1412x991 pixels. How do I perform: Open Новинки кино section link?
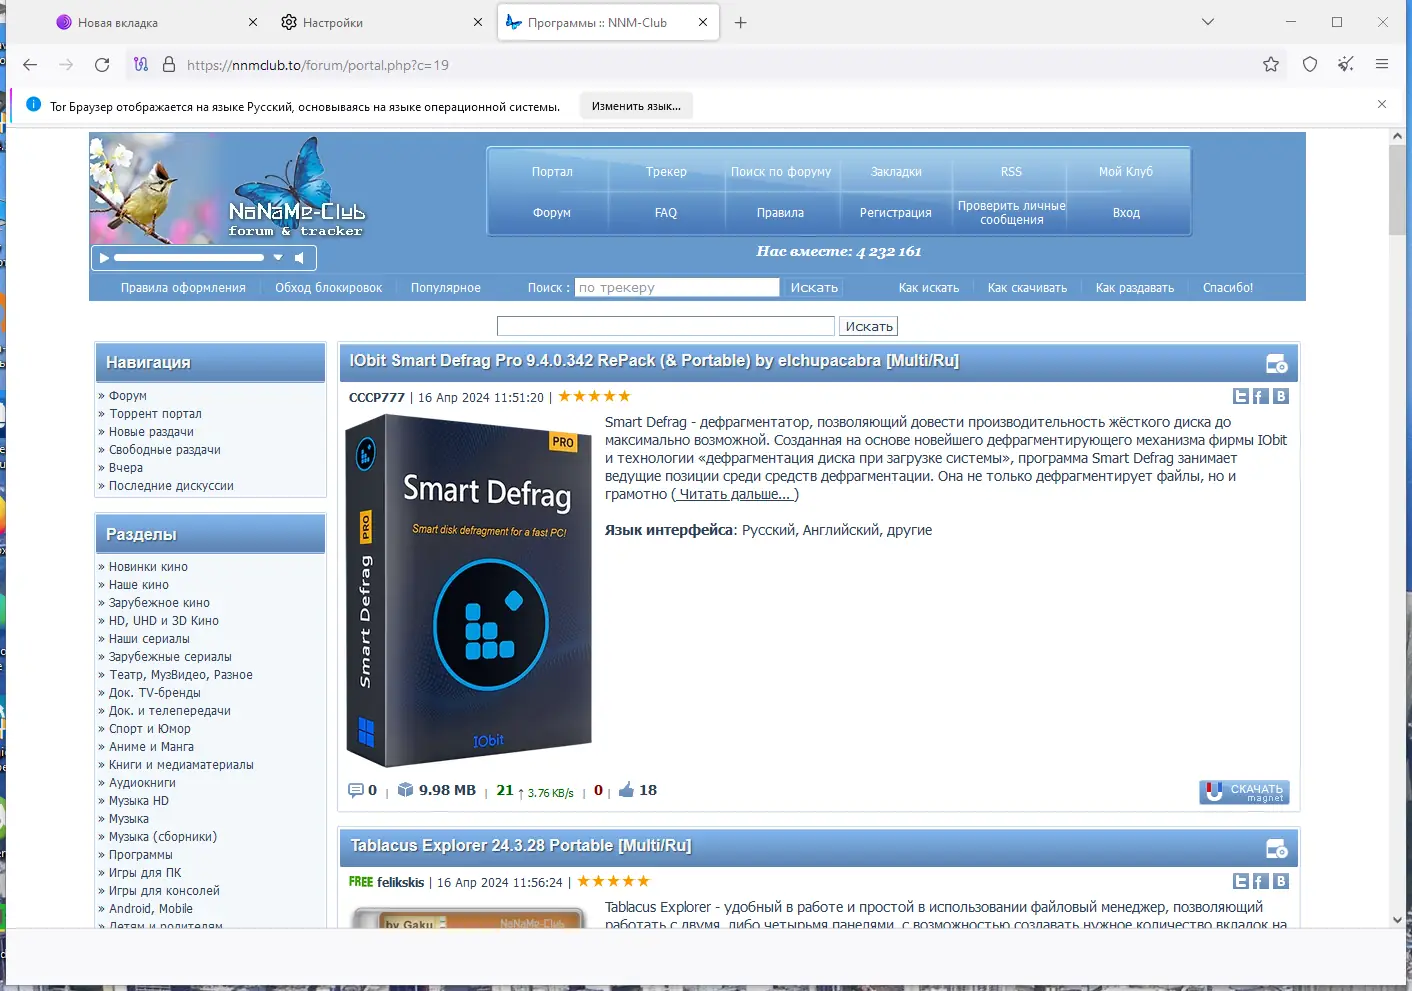(x=148, y=567)
